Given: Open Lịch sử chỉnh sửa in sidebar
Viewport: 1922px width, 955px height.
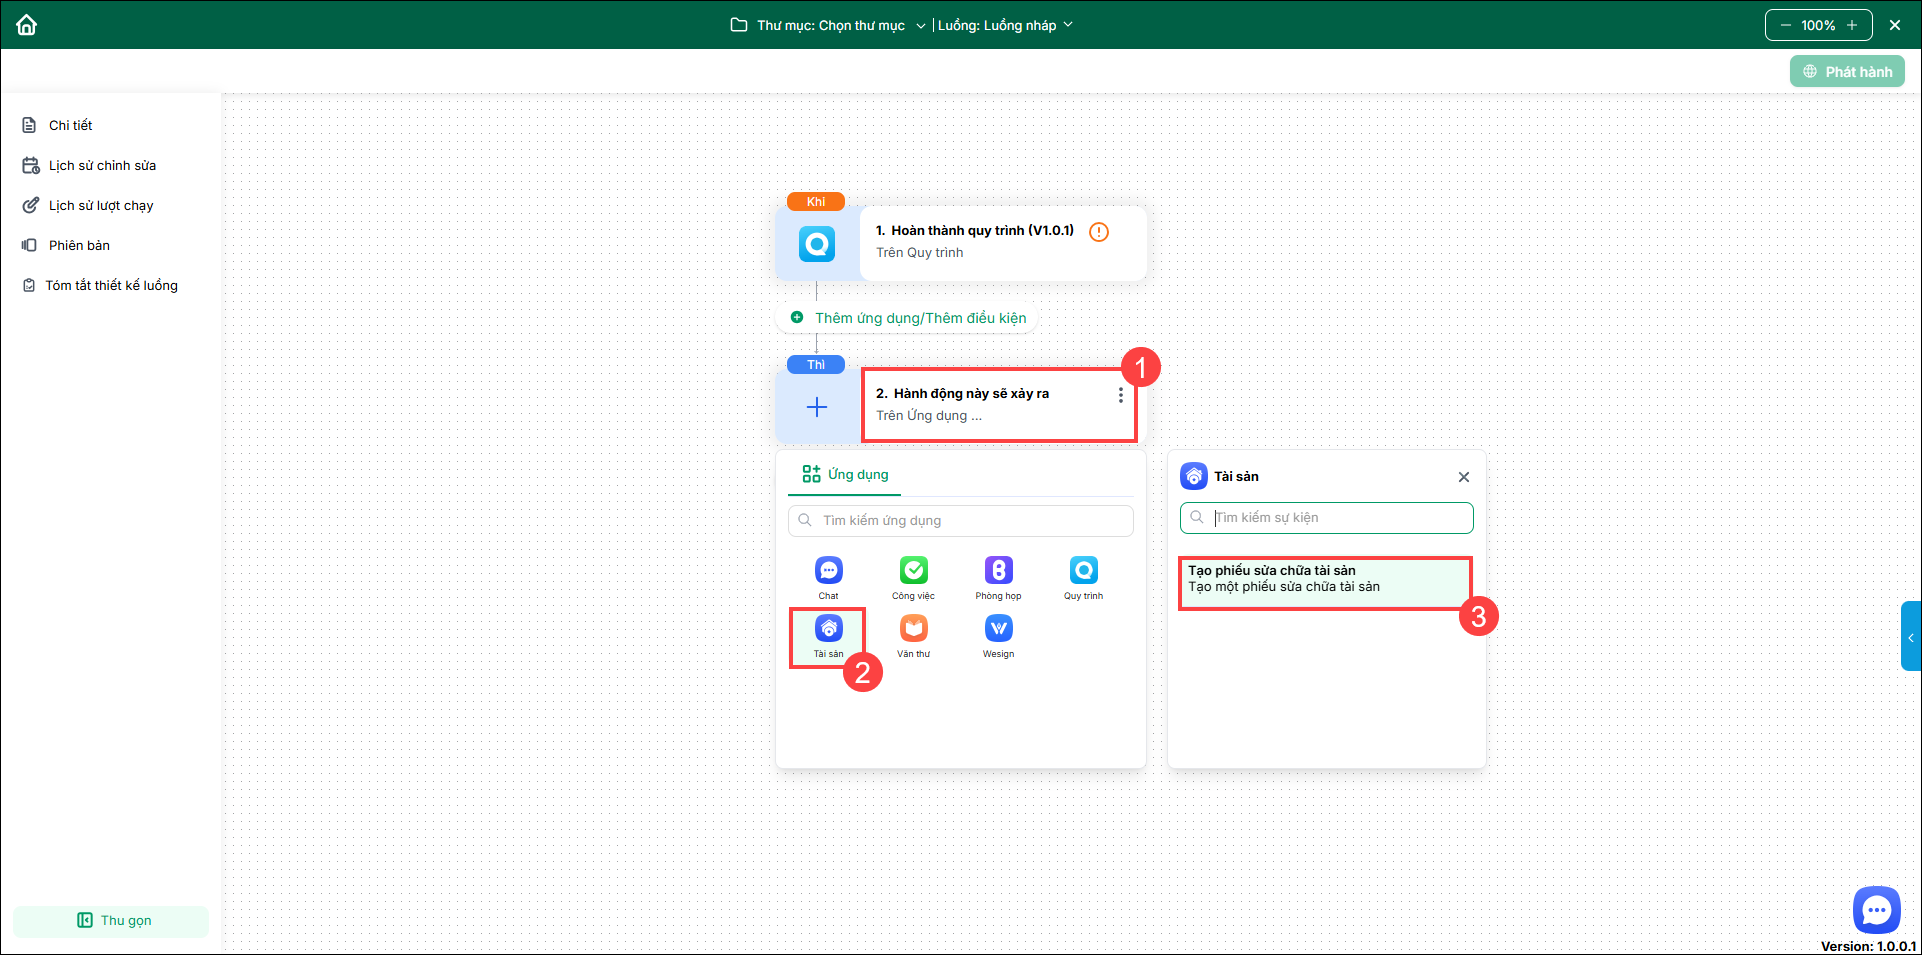Looking at the screenshot, I should coord(102,165).
